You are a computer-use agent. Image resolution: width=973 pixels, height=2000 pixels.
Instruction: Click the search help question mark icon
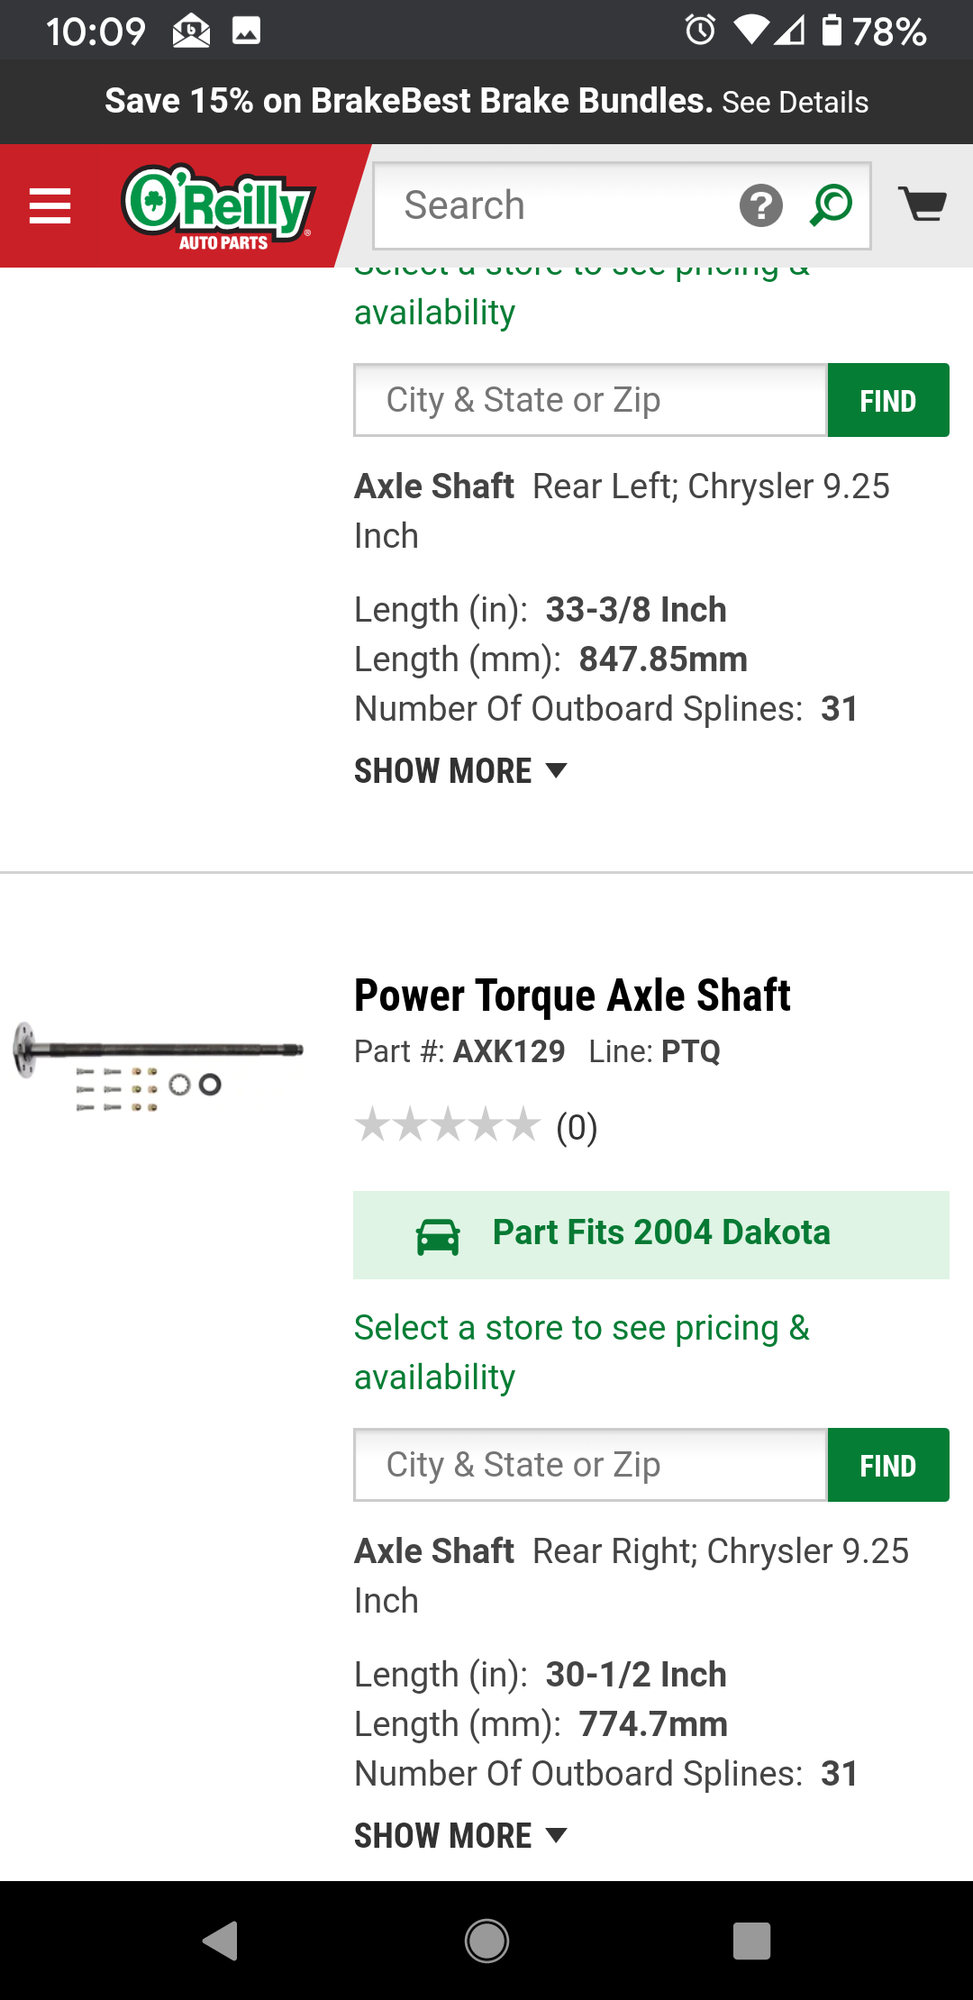[761, 206]
